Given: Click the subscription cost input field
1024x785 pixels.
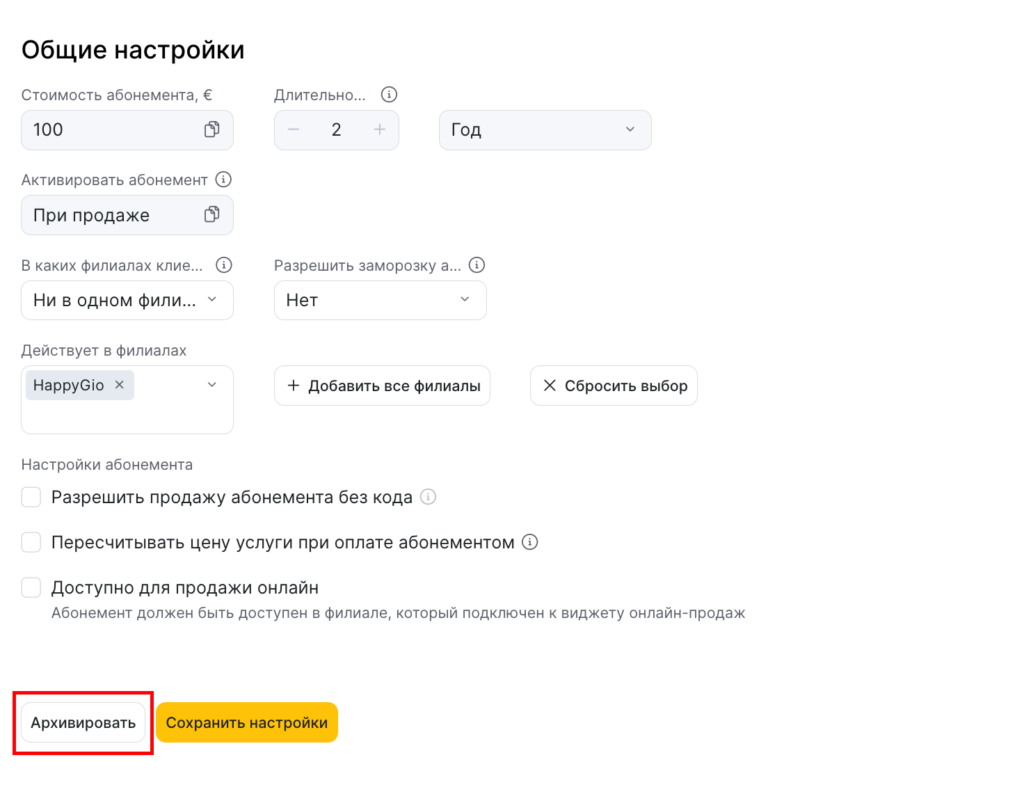Looking at the screenshot, I should pos(110,130).
